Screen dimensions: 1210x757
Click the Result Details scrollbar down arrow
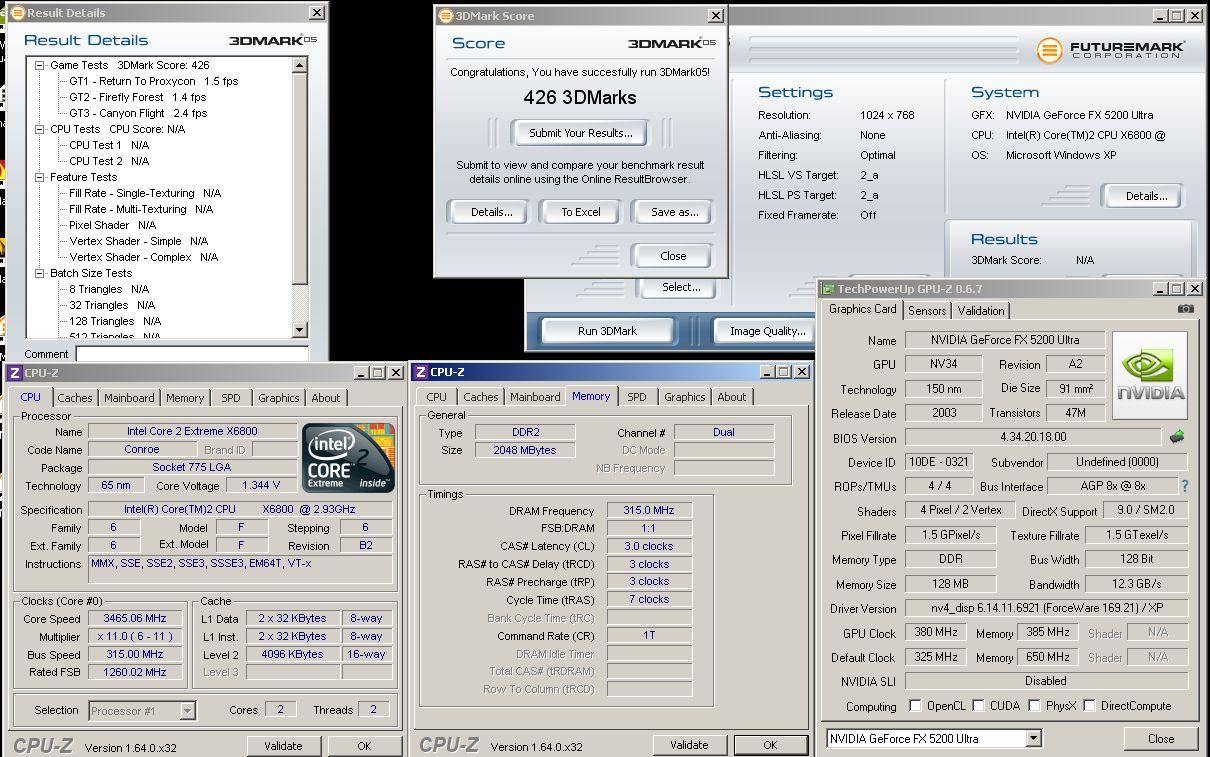pyautogui.click(x=300, y=330)
